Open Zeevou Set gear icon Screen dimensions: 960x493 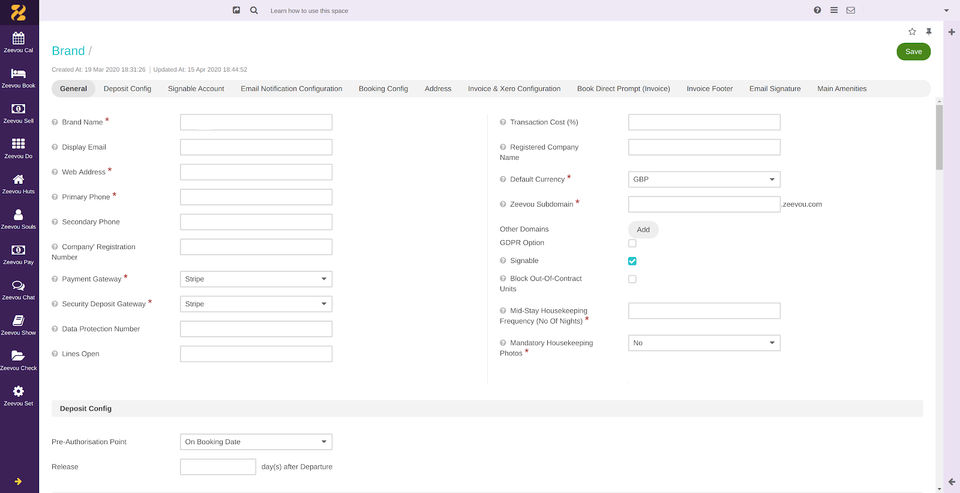tap(18, 391)
